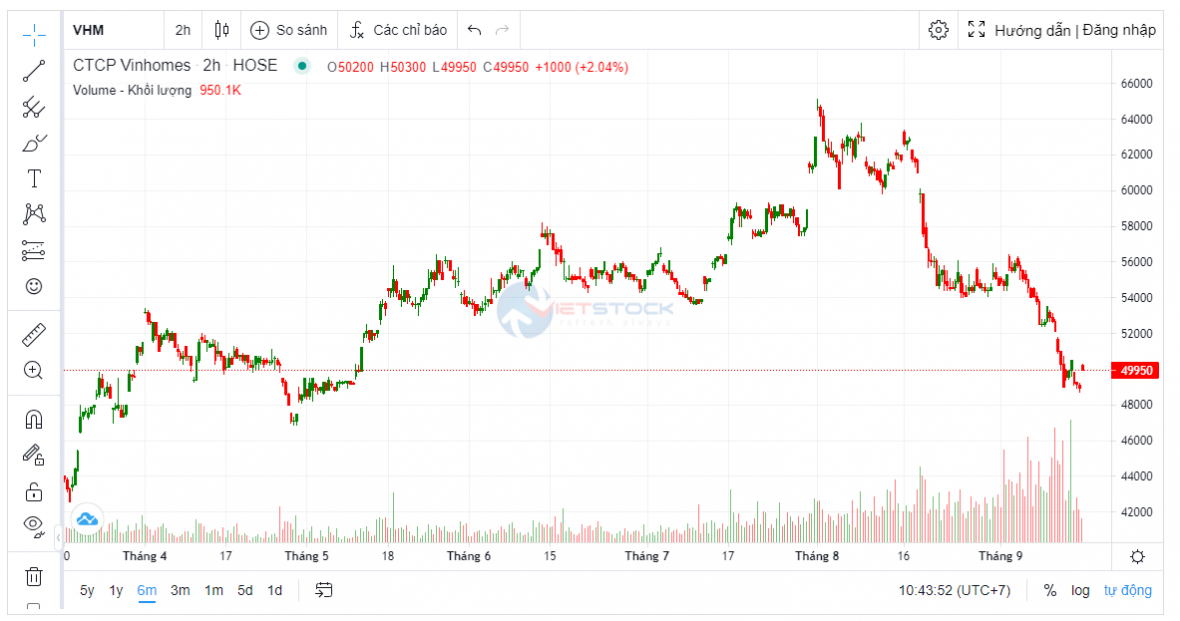
Task: Open chart settings gear icon
Action: 938,30
